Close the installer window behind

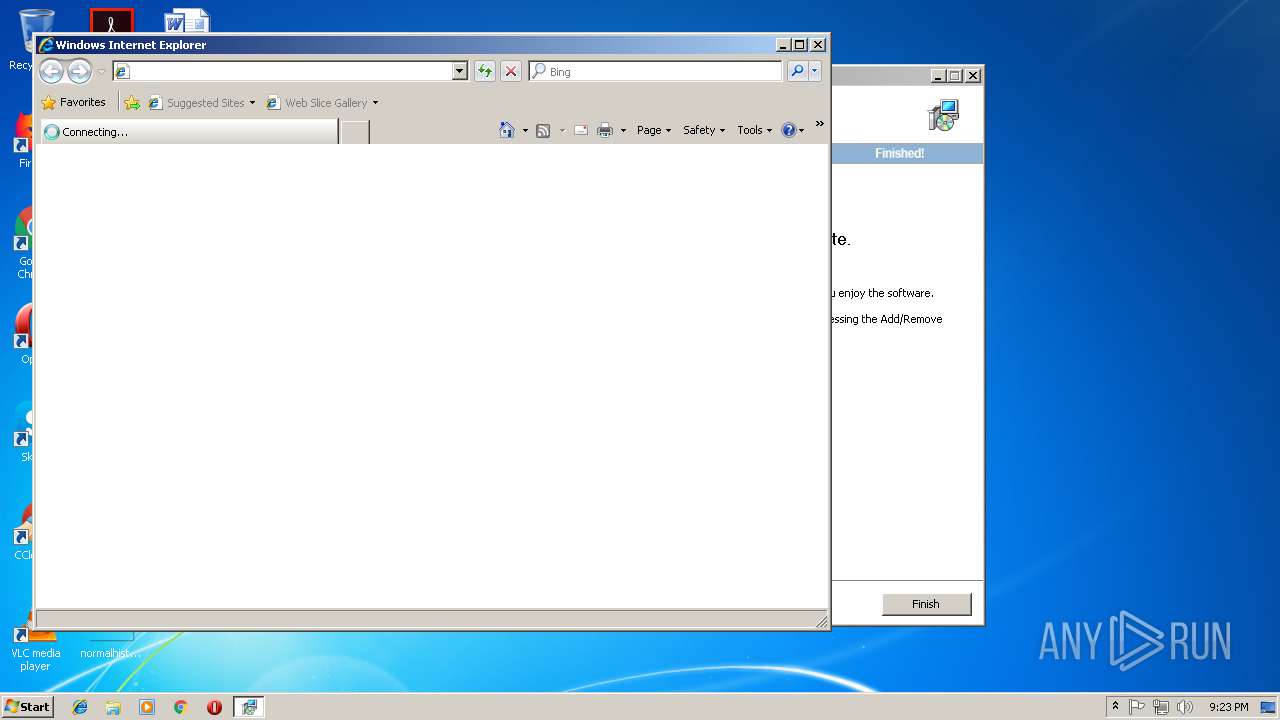click(x=973, y=75)
